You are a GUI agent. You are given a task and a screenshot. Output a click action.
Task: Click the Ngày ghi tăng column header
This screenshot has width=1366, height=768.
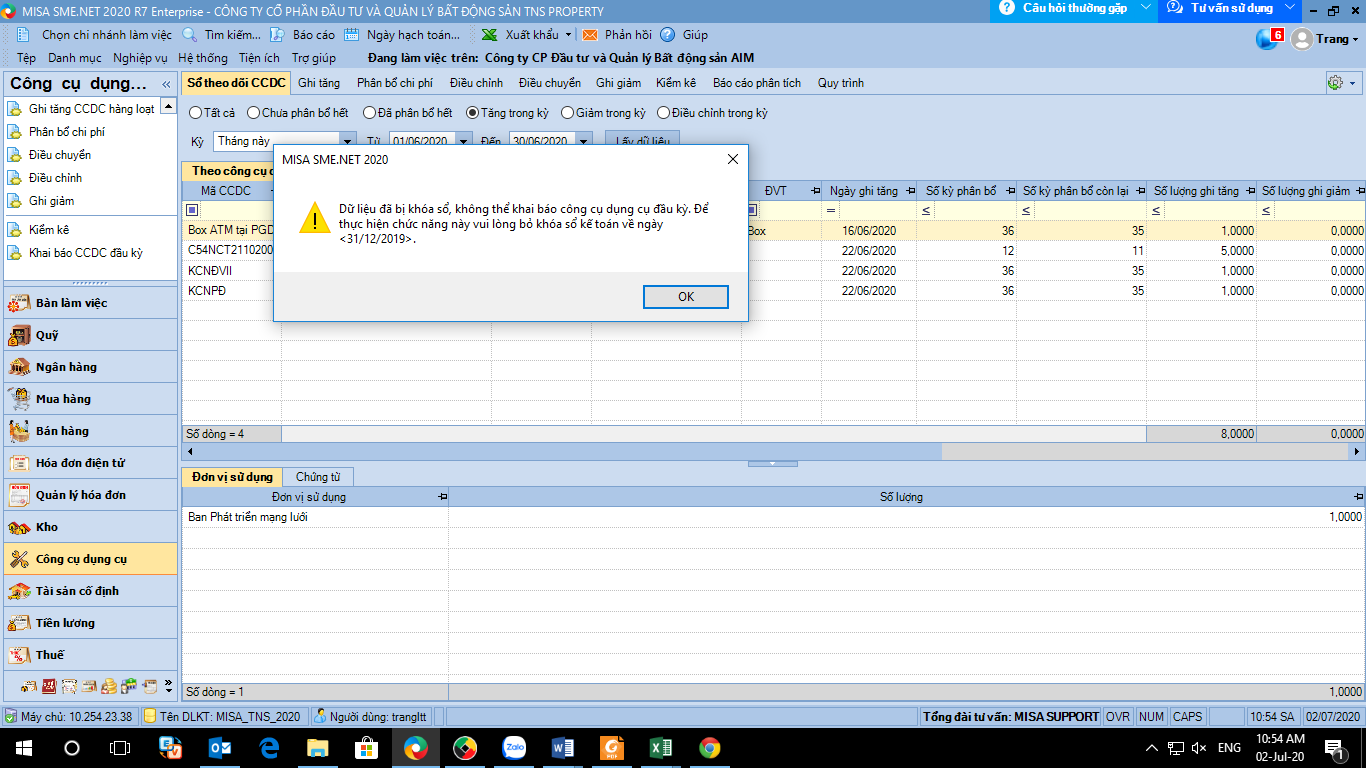pyautogui.click(x=871, y=191)
